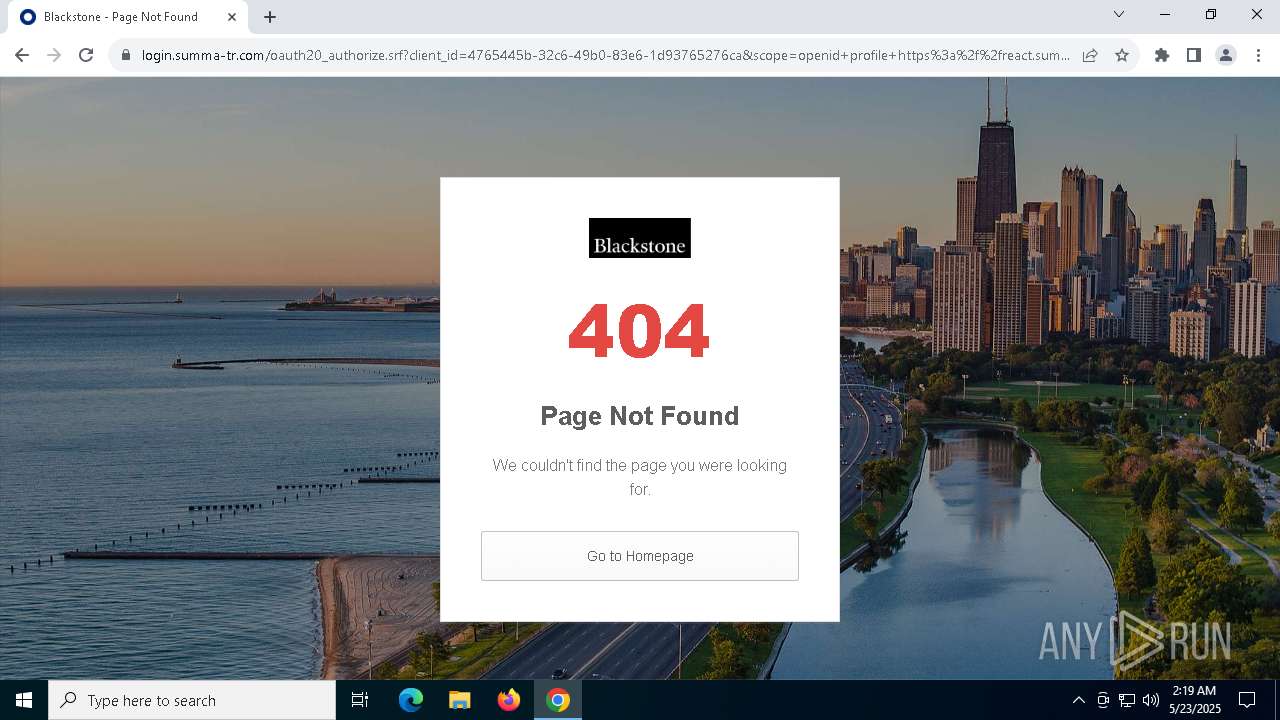Open the volume tray icon
1280x720 pixels.
(x=1151, y=700)
